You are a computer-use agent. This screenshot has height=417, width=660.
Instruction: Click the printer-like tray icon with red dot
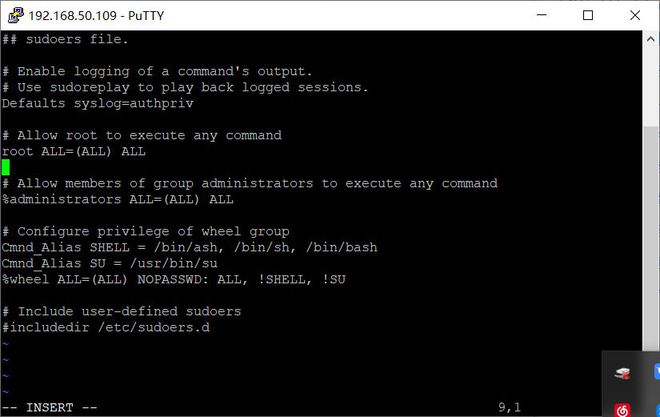point(622,374)
